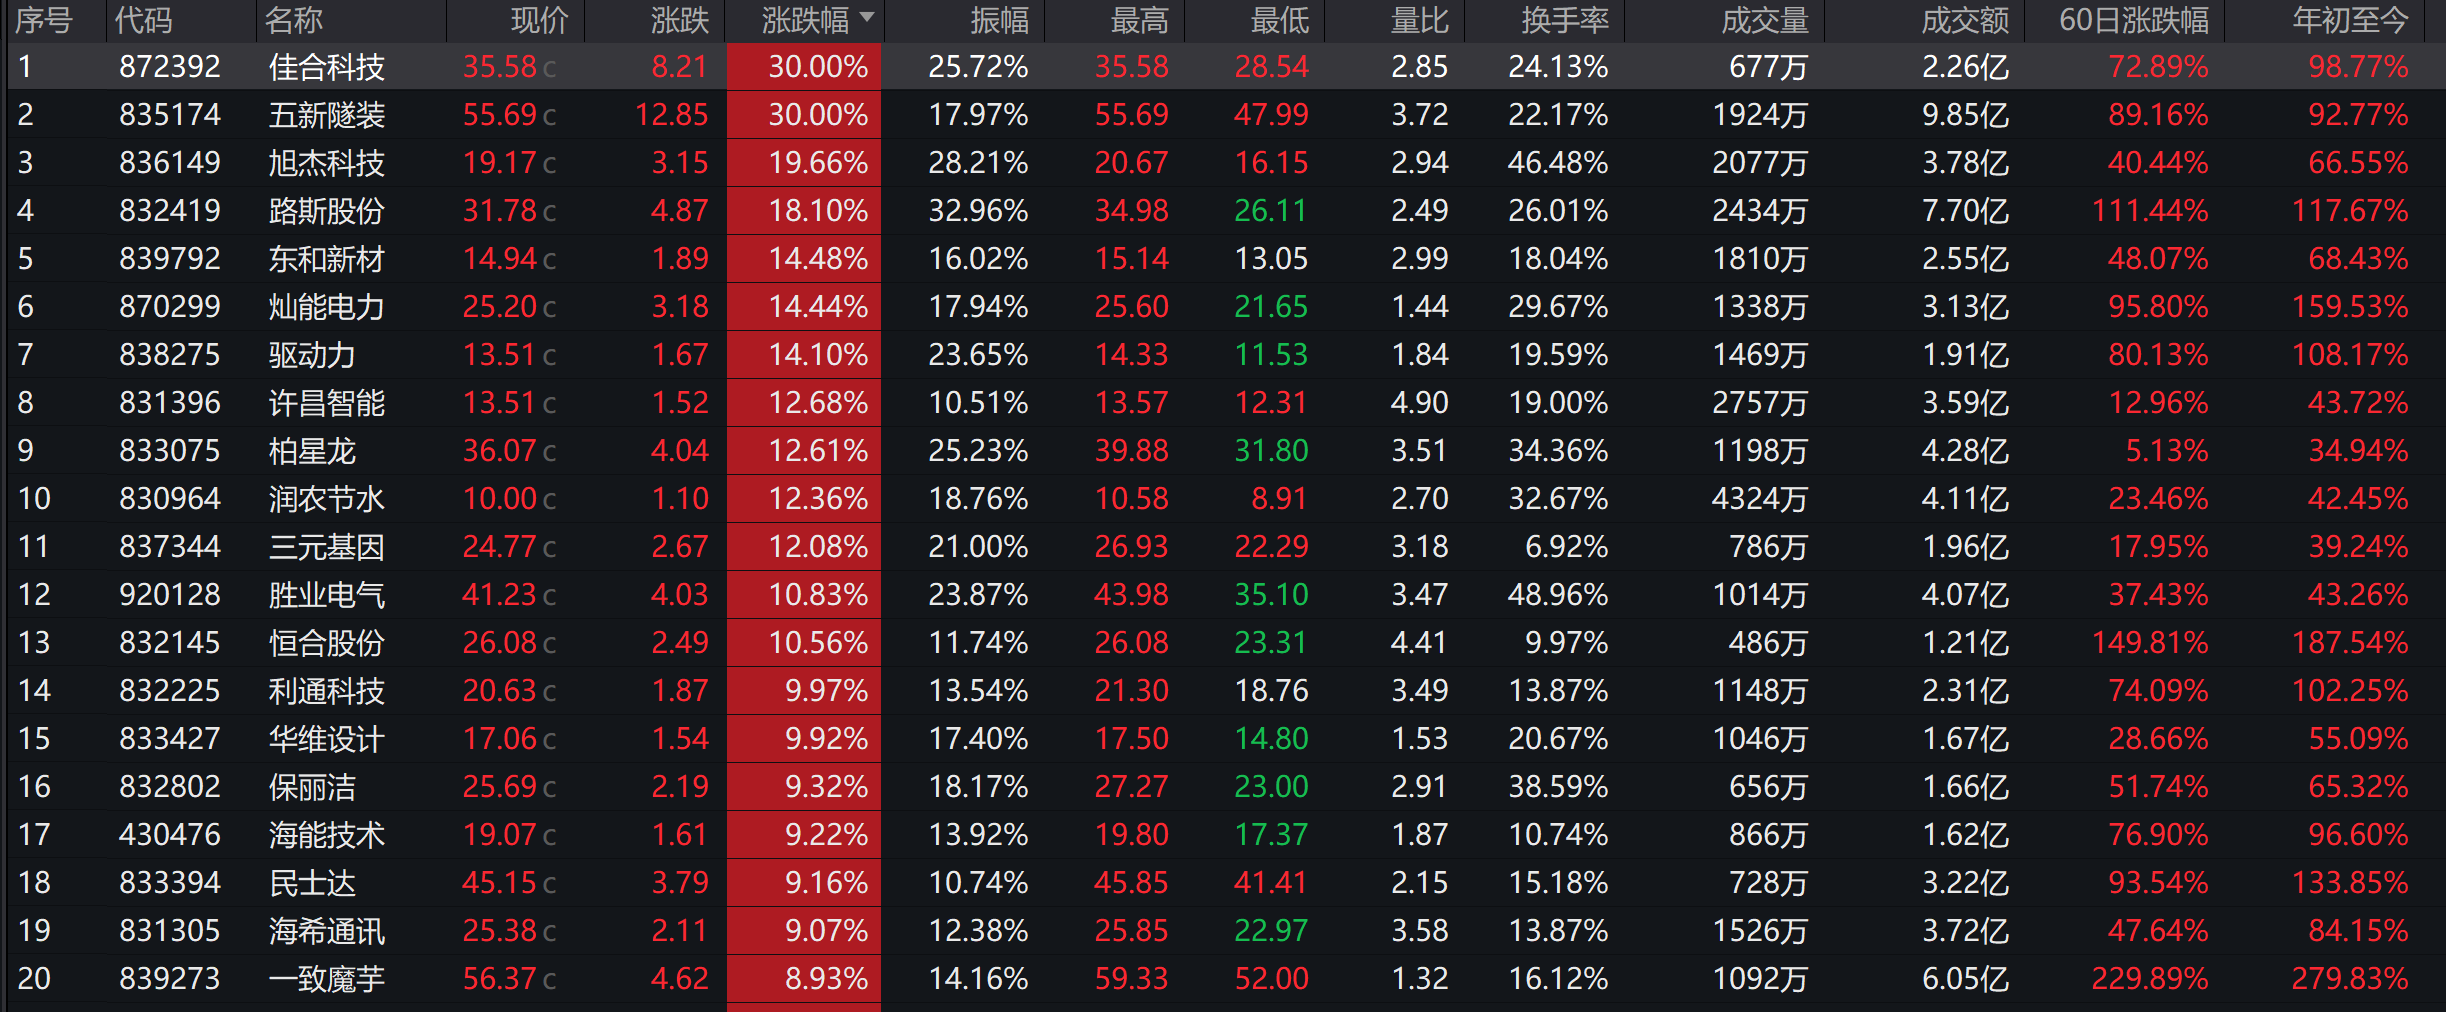Click the 14.48% change cell
This screenshot has width=2446, height=1012.
tap(805, 259)
